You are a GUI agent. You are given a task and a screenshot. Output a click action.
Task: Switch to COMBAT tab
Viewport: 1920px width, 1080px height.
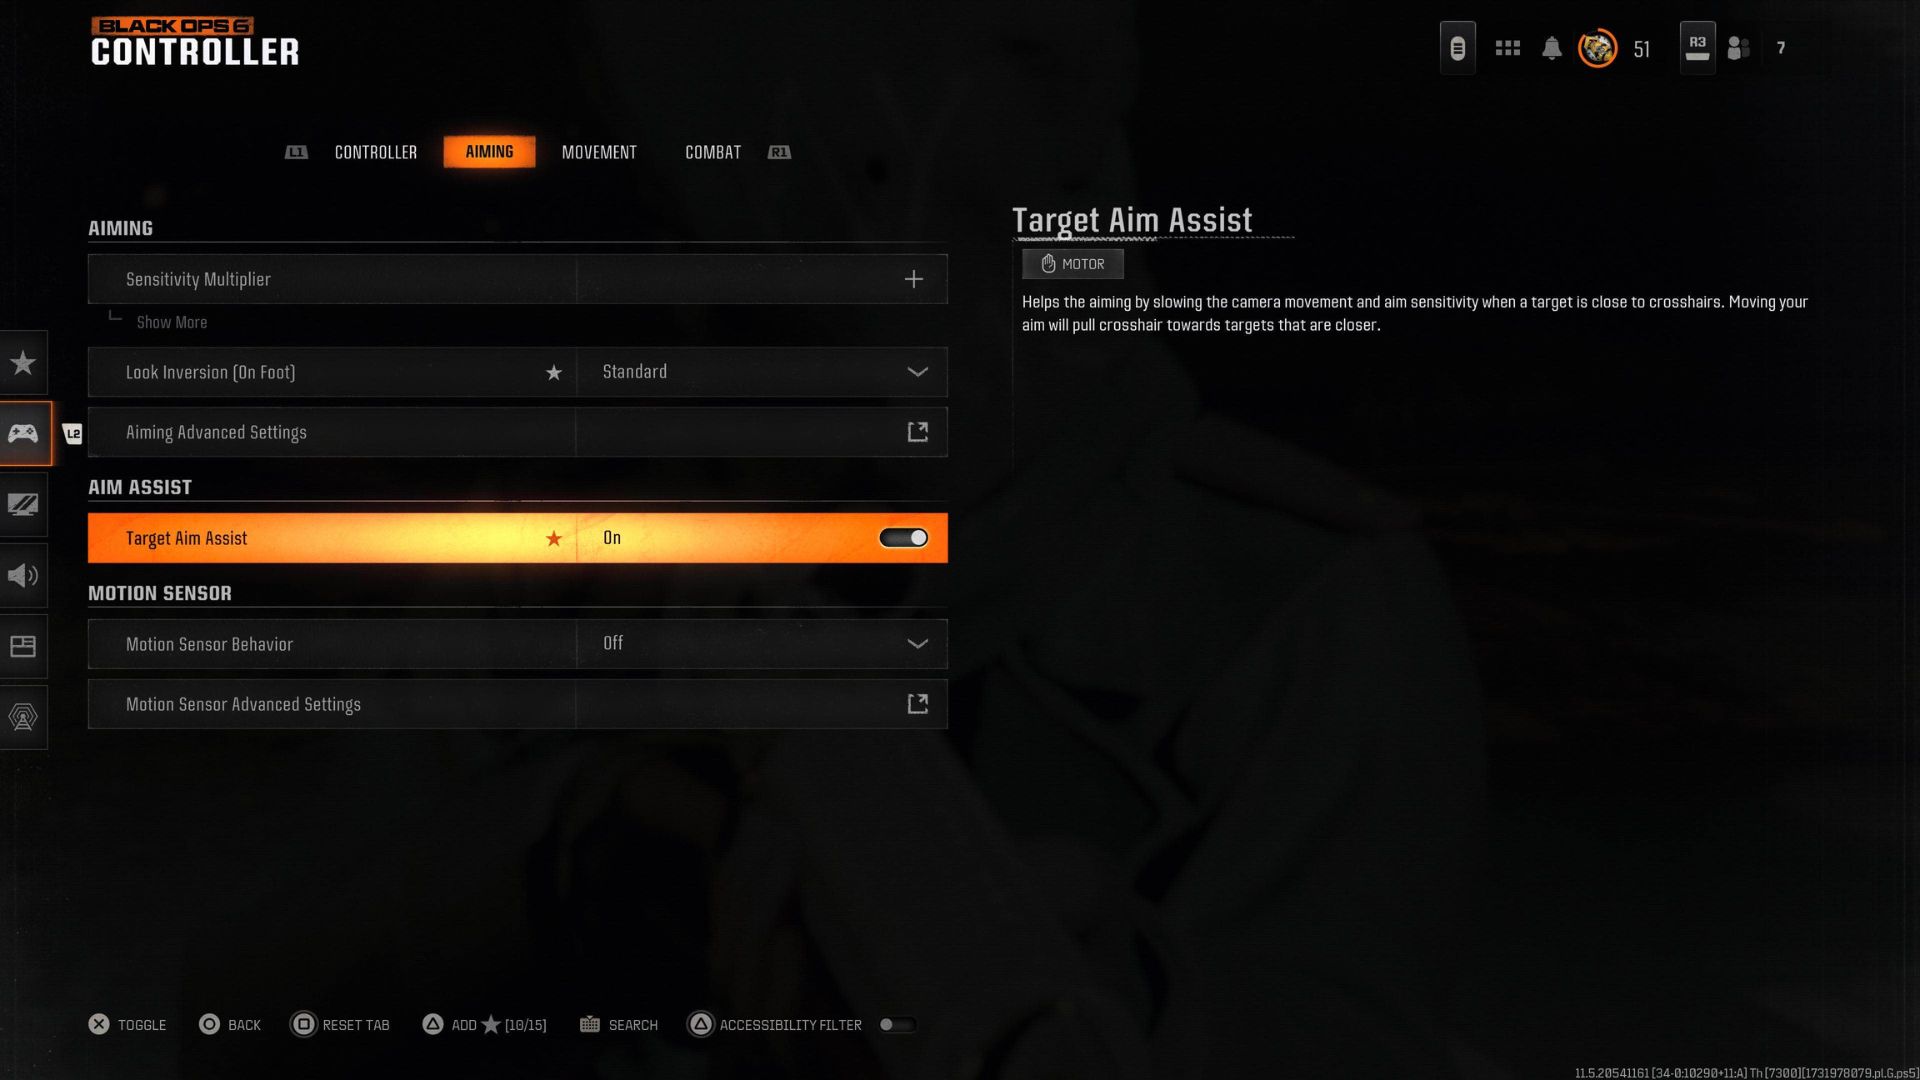[x=711, y=152]
